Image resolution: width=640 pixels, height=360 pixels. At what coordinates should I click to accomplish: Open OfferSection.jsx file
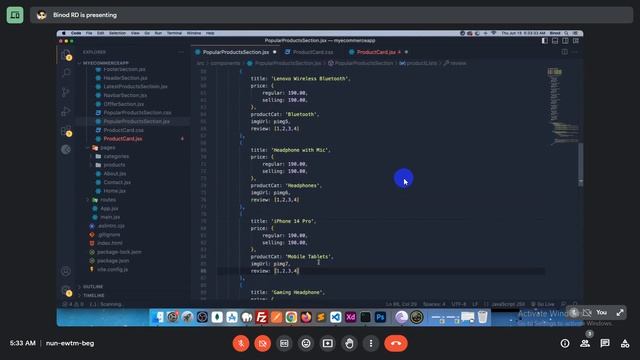pos(124,104)
